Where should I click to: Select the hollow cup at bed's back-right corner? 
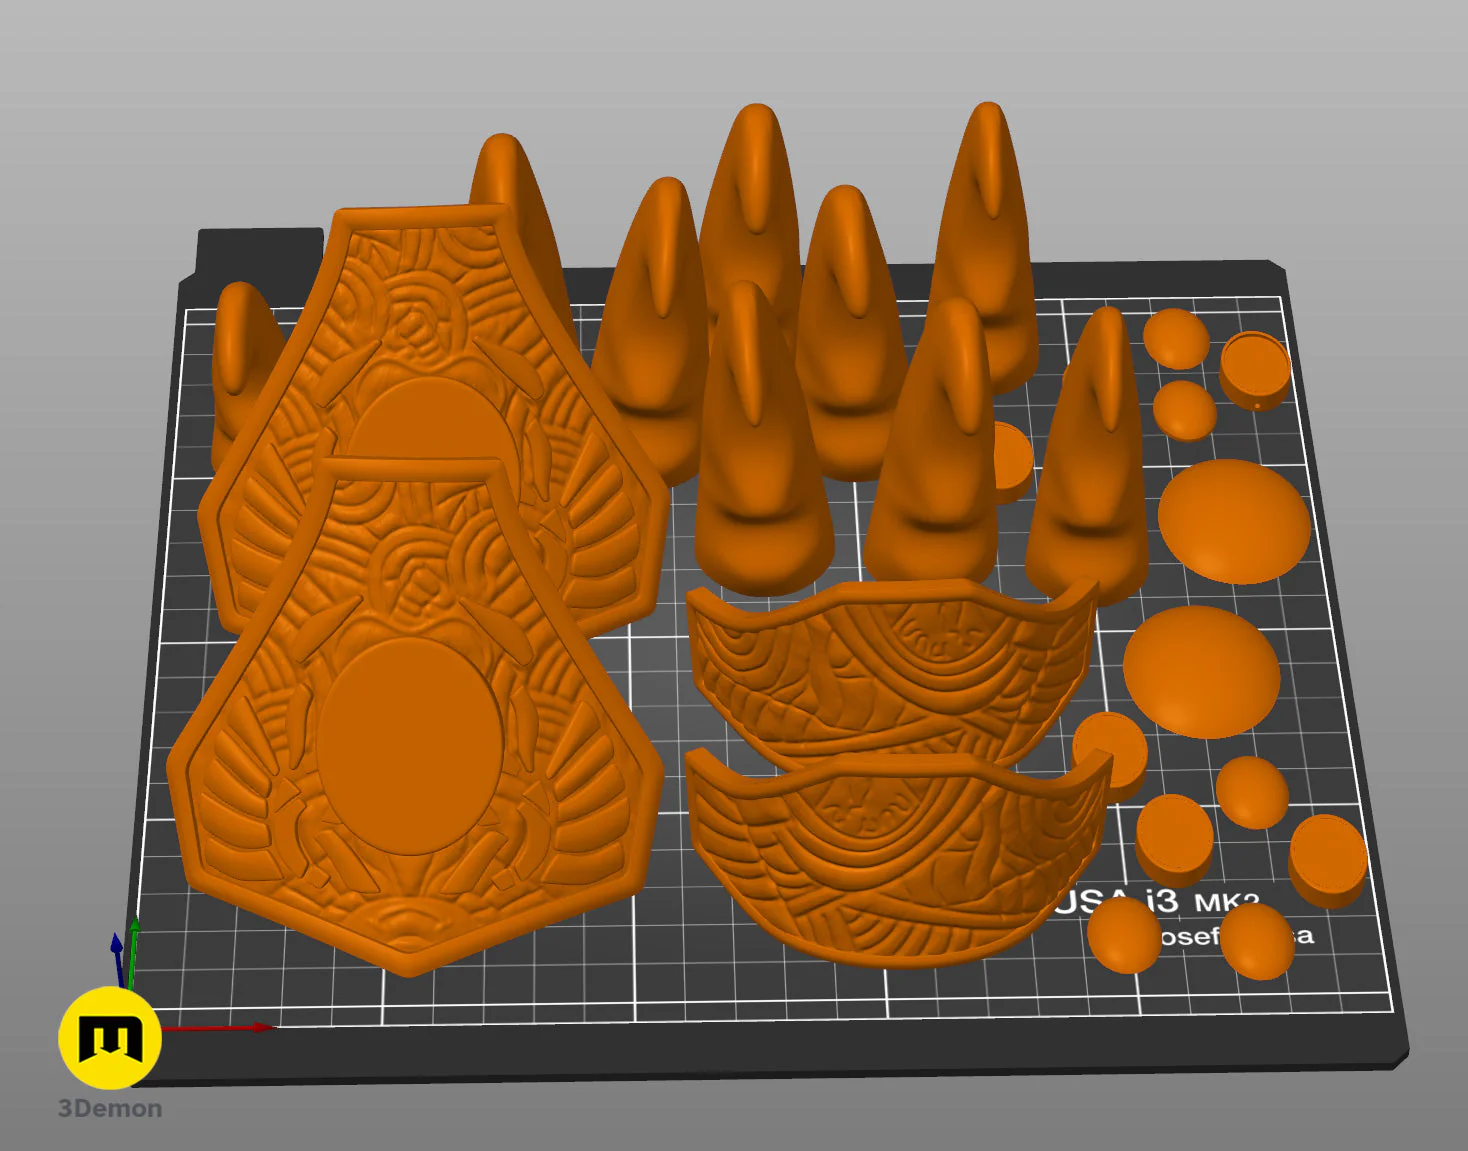[x=1255, y=370]
